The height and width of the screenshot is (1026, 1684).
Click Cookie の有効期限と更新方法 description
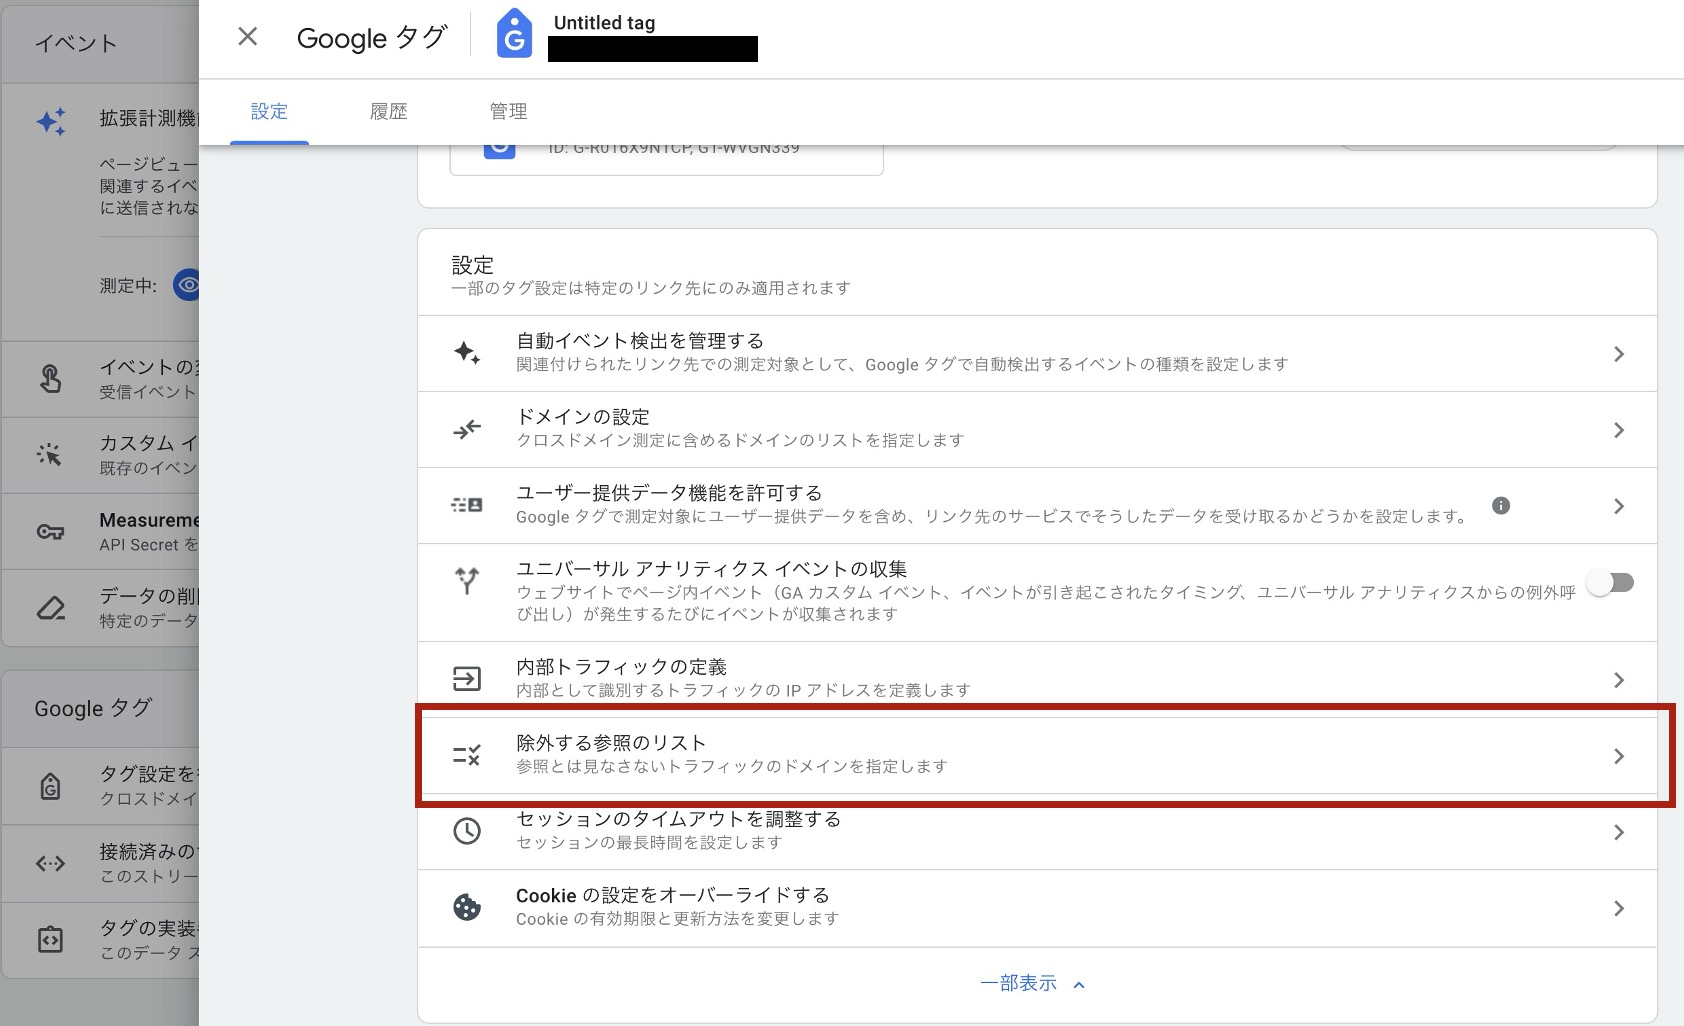pos(677,918)
